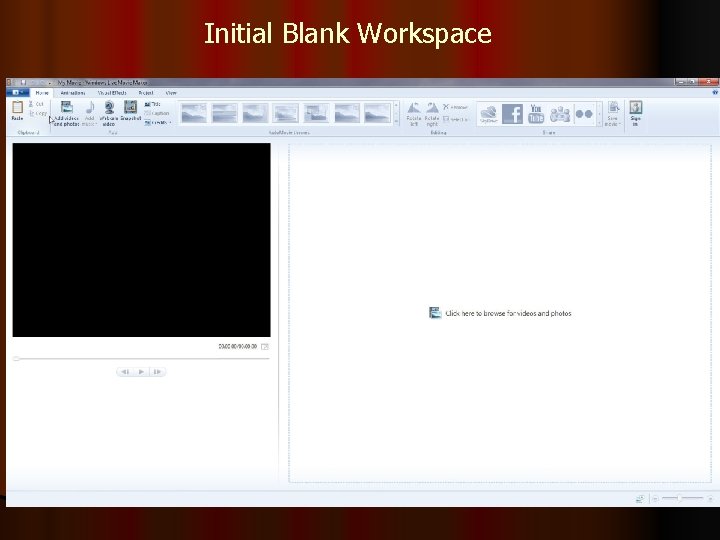Share movie to Flickr
Screen dimensions: 720x540
point(584,114)
